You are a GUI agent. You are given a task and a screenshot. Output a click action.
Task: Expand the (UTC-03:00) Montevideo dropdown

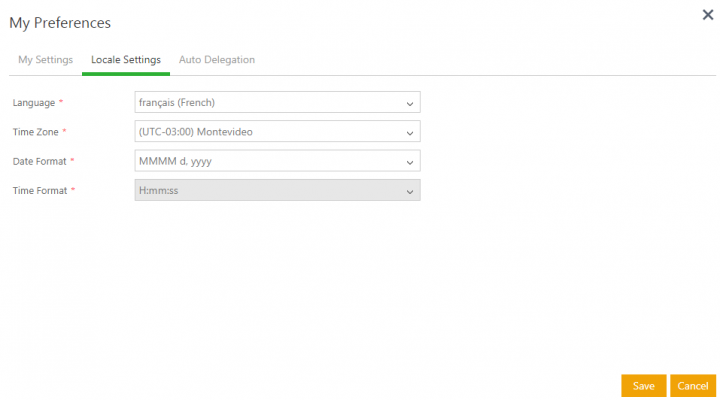click(x=270, y=132)
